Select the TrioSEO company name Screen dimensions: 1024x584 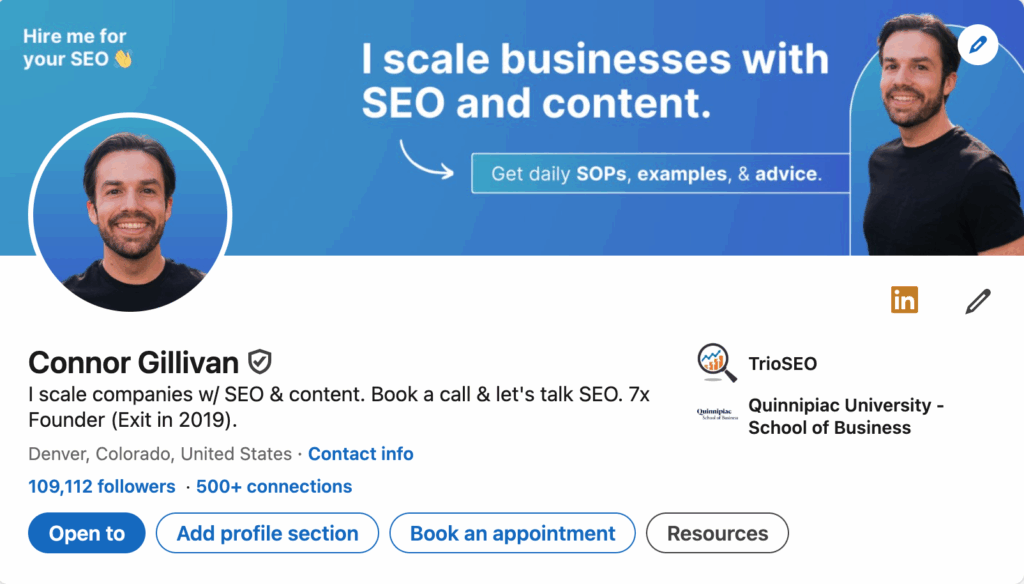coord(782,363)
